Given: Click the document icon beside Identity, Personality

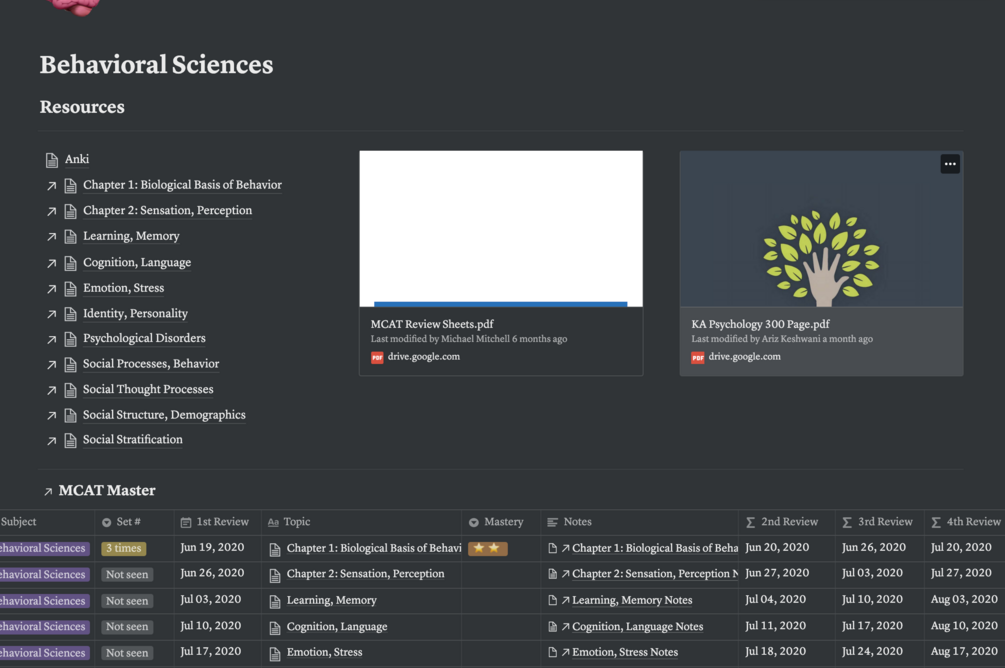Looking at the screenshot, I should click(71, 314).
